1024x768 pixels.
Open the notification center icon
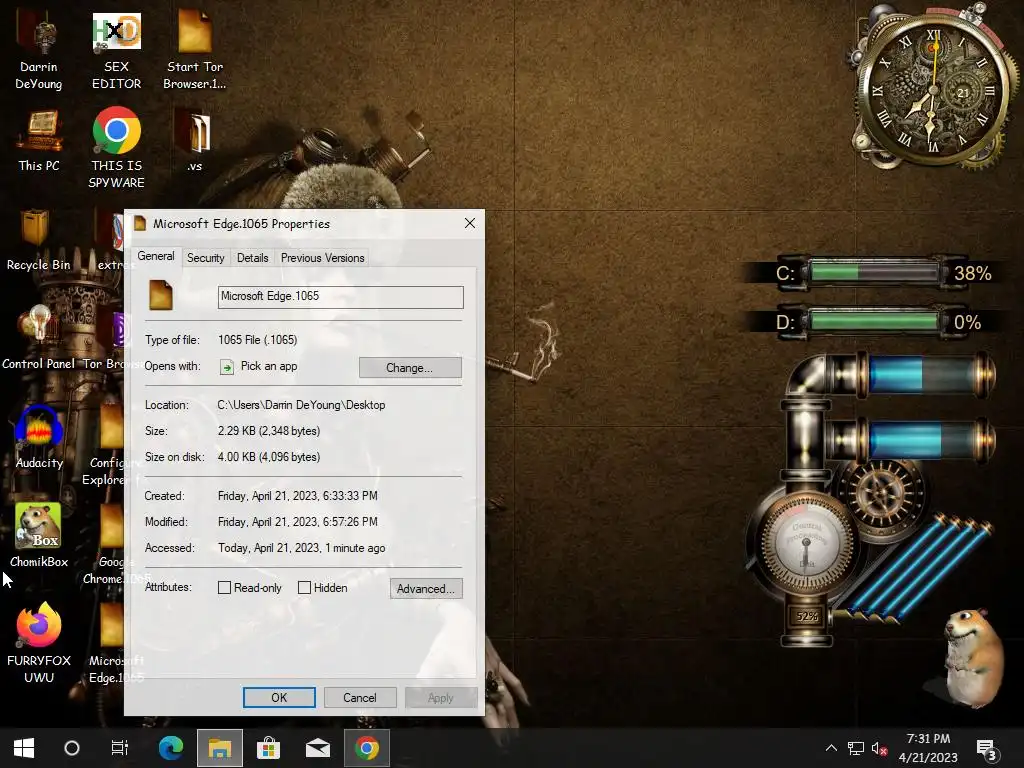[986, 750]
